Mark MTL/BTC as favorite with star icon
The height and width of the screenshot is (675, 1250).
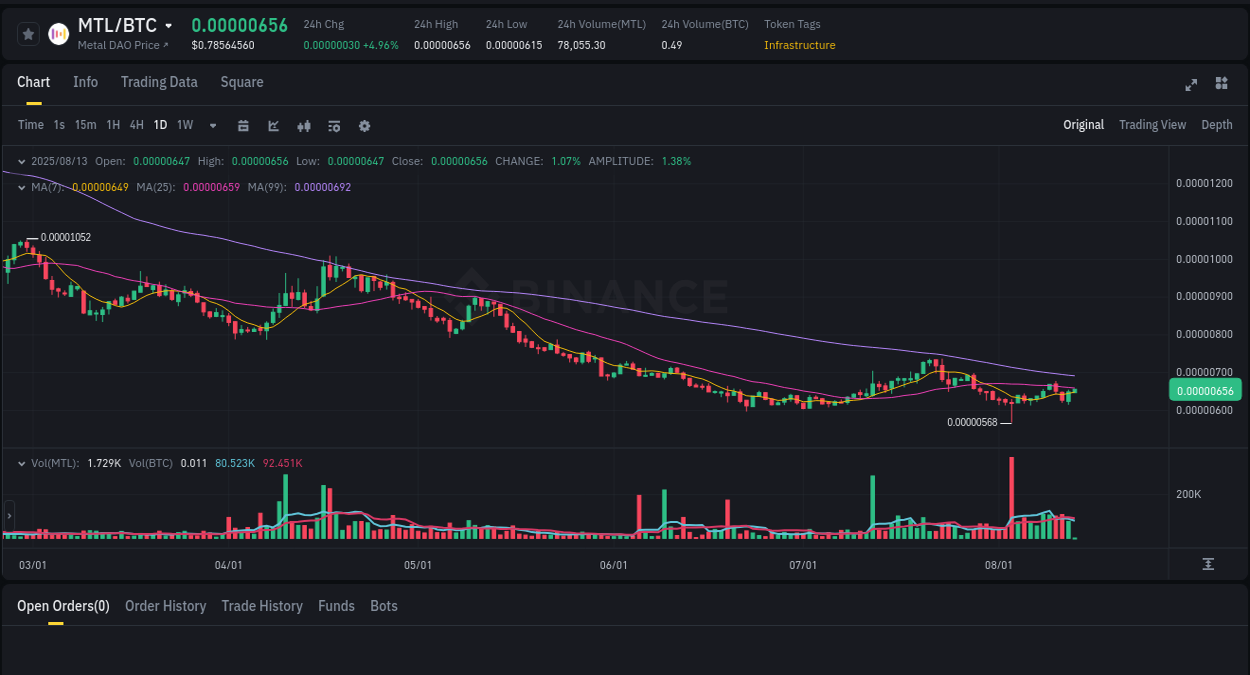pyautogui.click(x=28, y=33)
